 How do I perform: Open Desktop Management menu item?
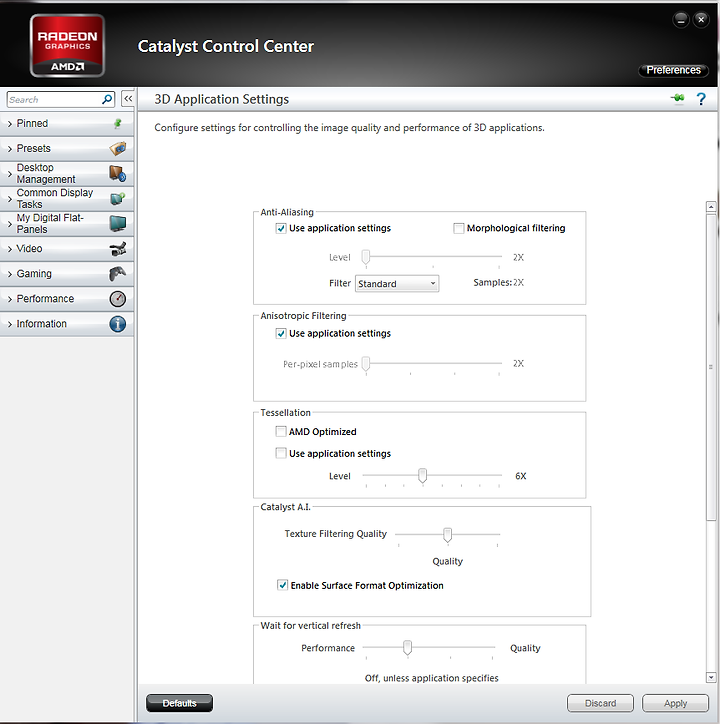(67, 174)
